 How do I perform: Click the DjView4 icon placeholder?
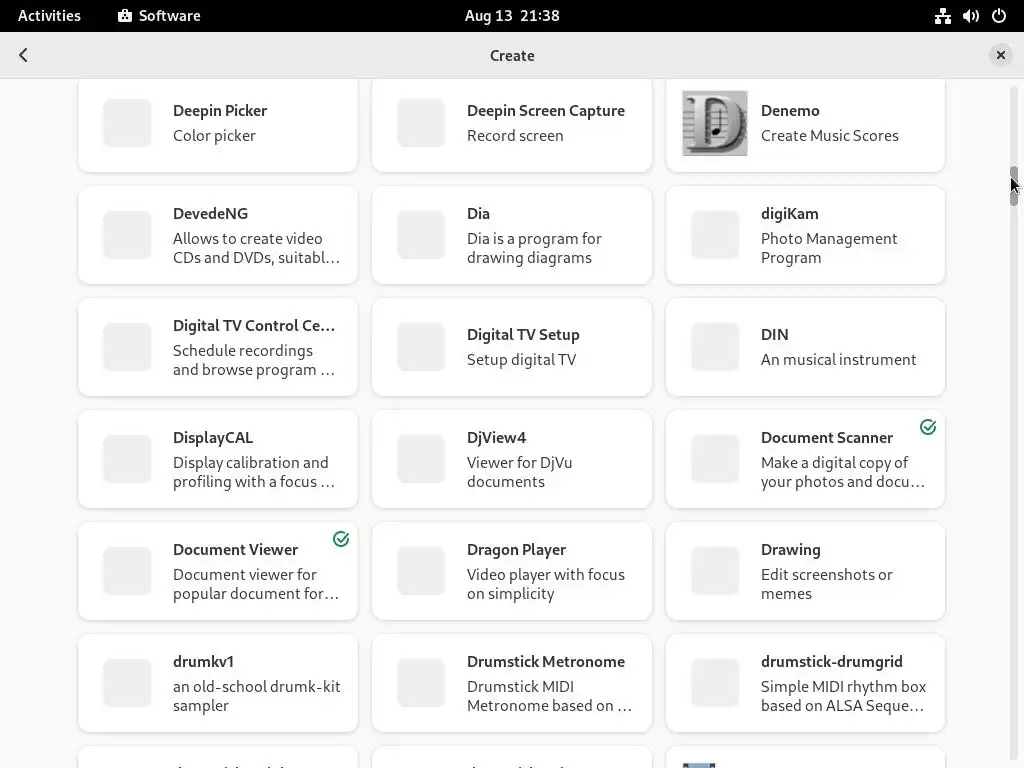421,459
